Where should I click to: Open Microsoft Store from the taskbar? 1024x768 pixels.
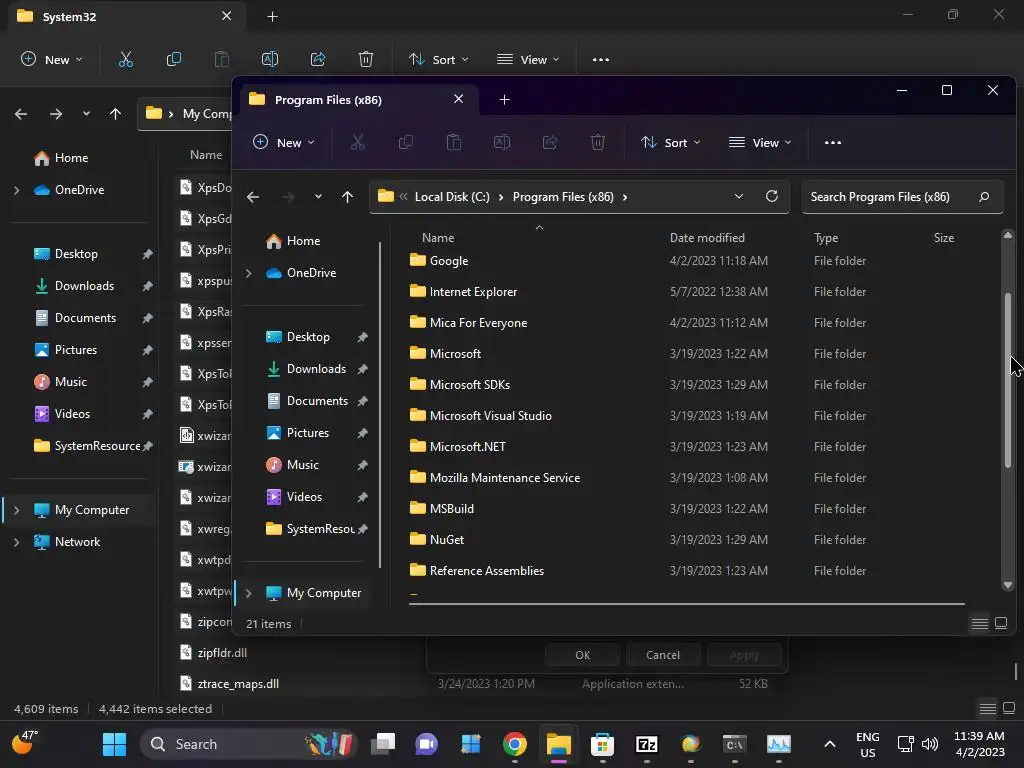pos(602,744)
